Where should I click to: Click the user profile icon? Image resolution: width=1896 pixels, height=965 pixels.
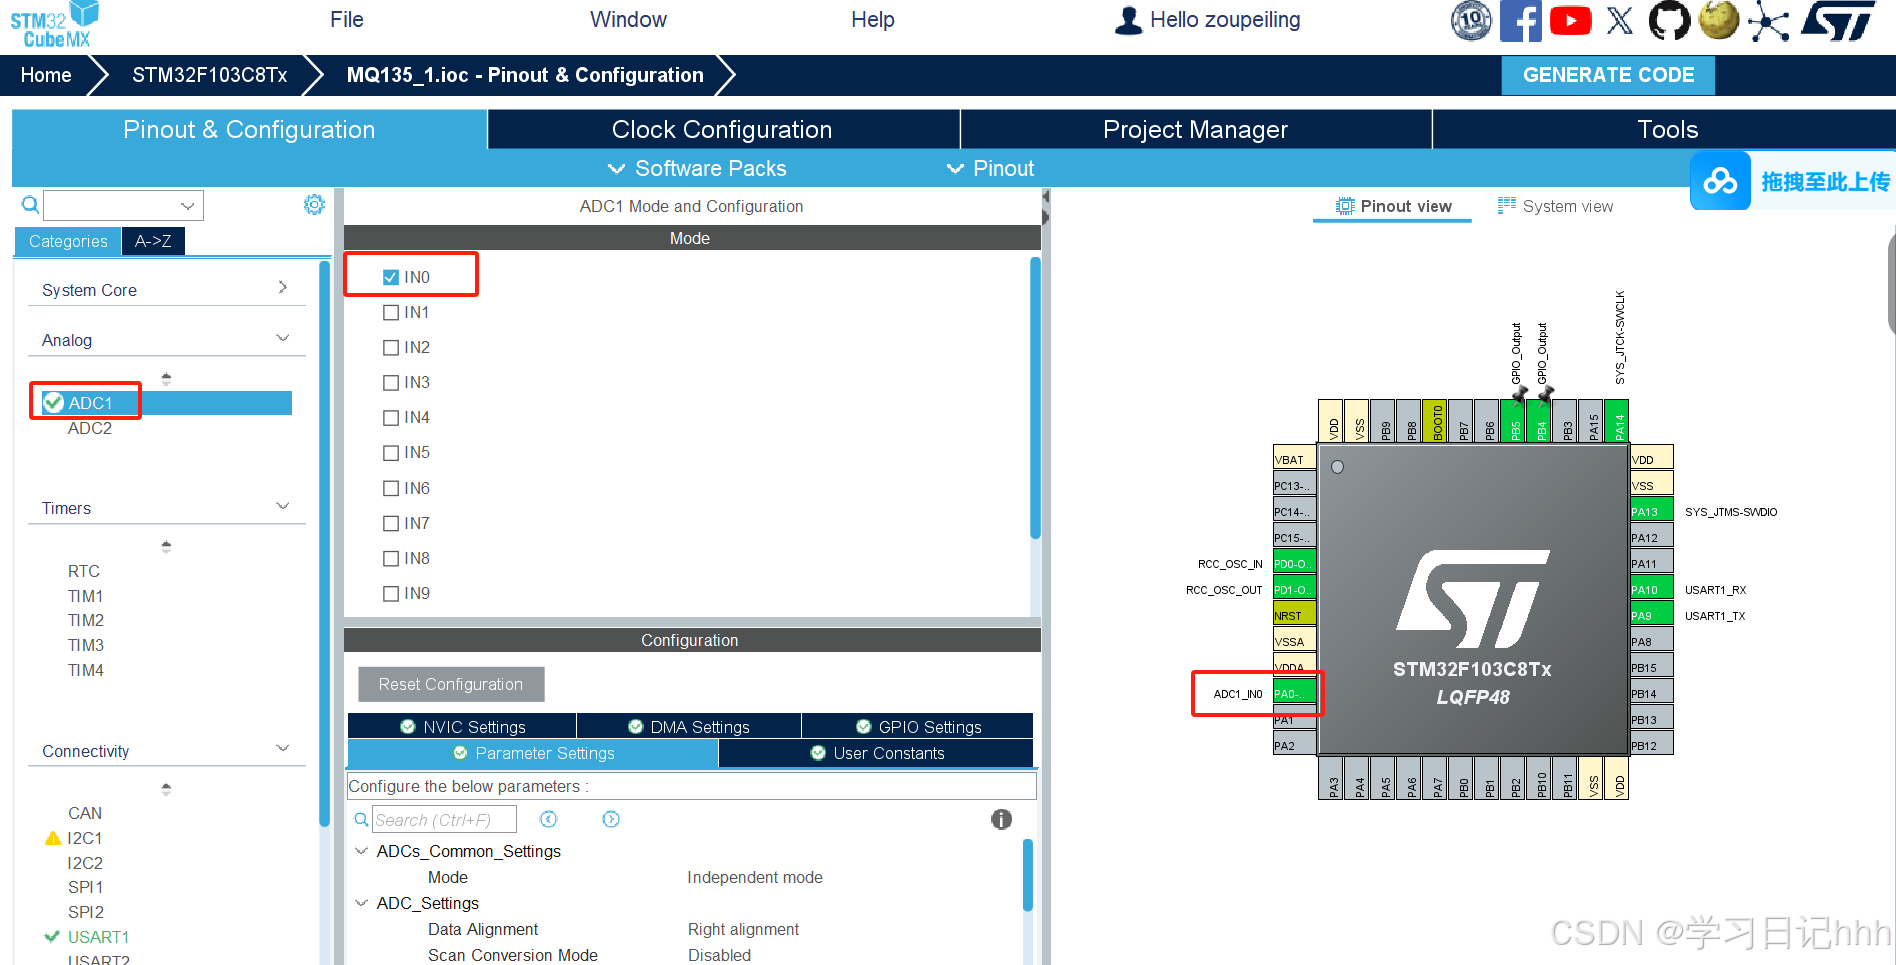click(1128, 21)
